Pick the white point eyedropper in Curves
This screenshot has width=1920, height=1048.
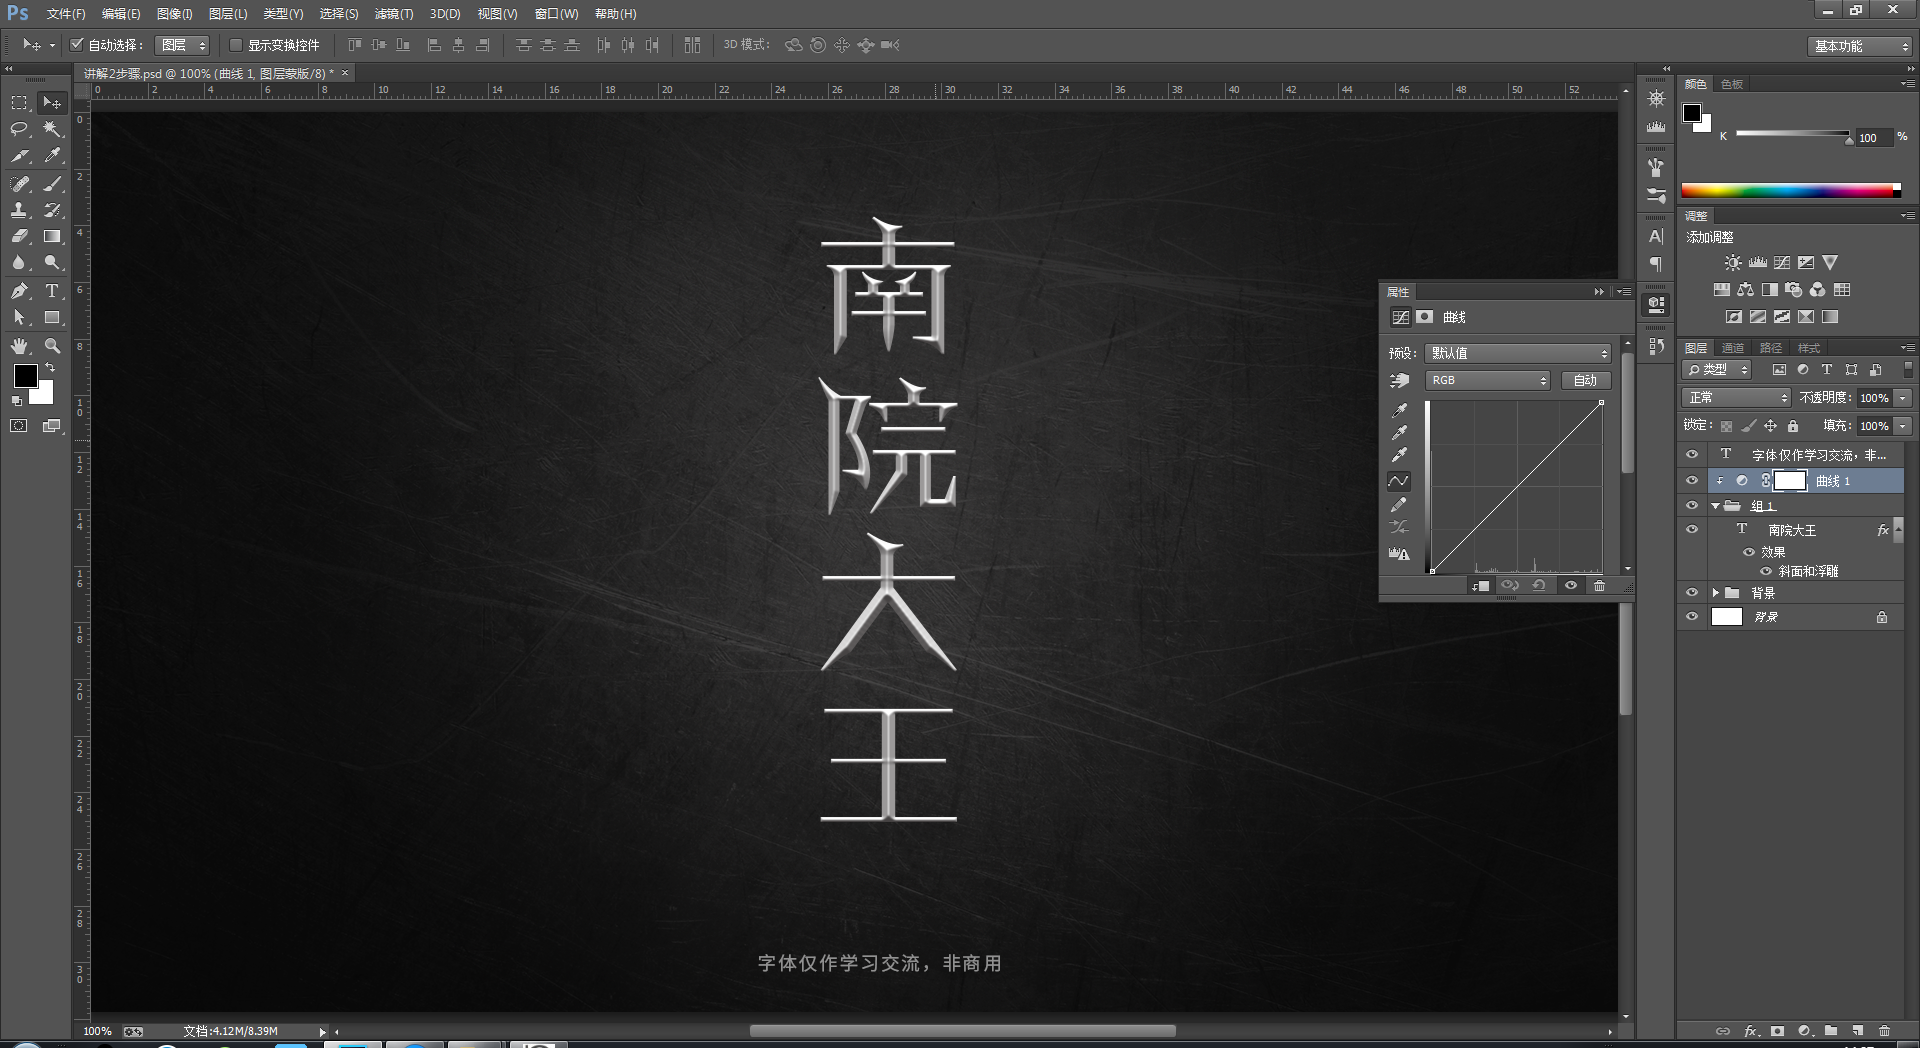pos(1399,455)
